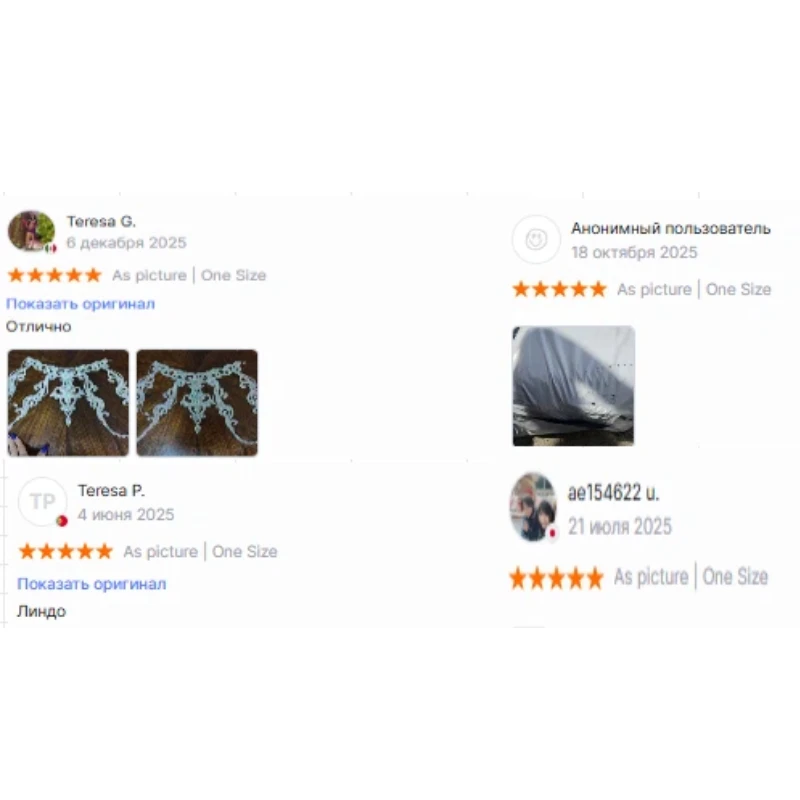The height and width of the screenshot is (800, 800).
Task: Click the anonymous user's star rating
Action: coord(560,289)
